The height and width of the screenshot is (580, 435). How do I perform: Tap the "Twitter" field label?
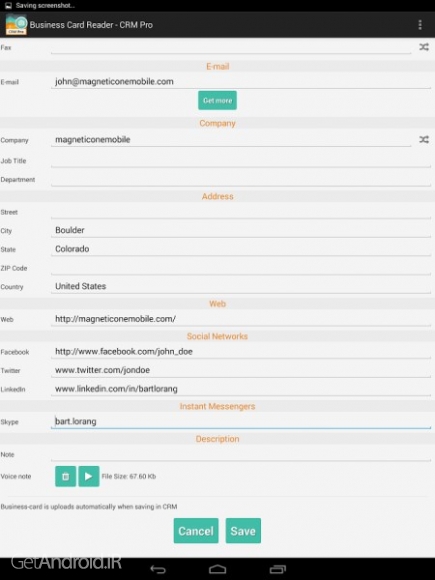pyautogui.click(x=10, y=371)
